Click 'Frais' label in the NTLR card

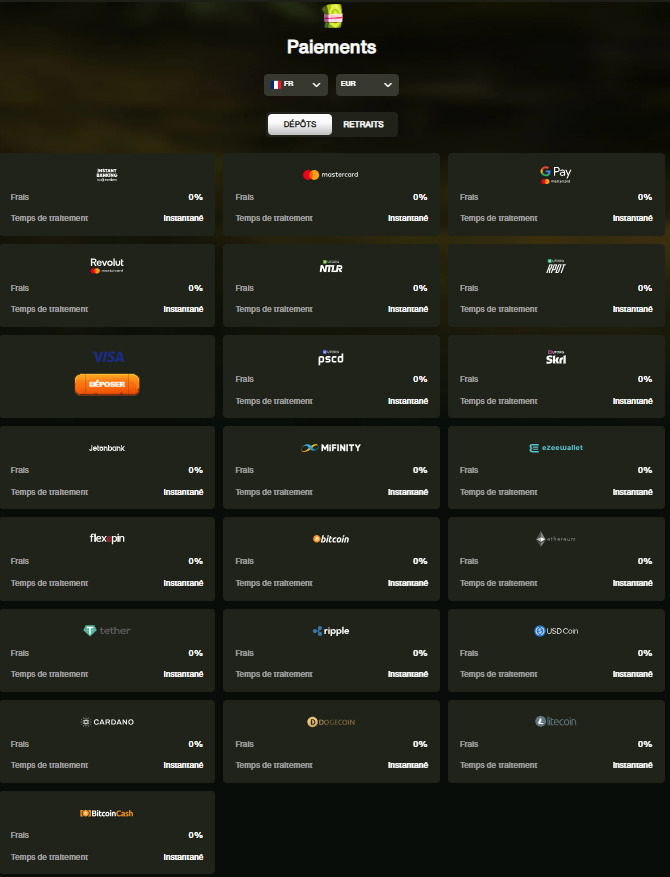click(244, 288)
